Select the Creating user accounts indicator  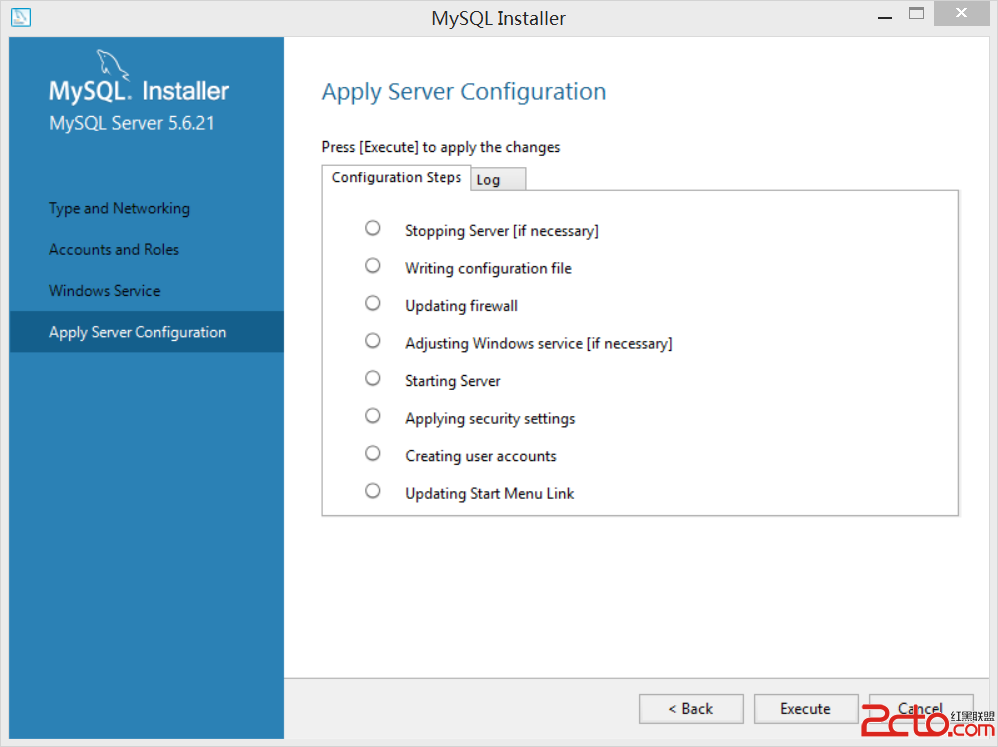tap(372, 453)
